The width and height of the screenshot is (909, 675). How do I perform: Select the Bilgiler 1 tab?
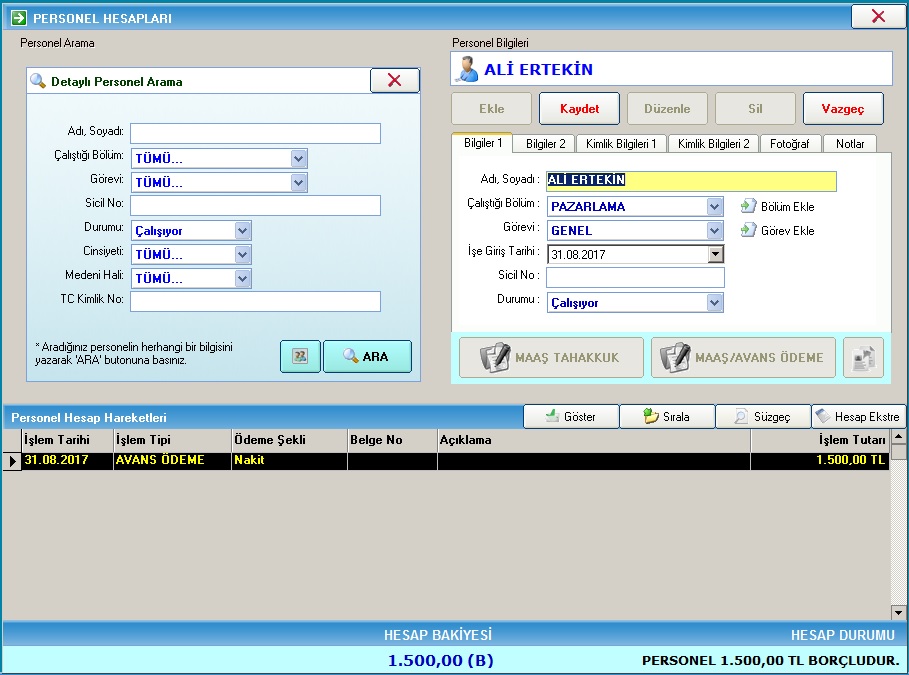[483, 143]
